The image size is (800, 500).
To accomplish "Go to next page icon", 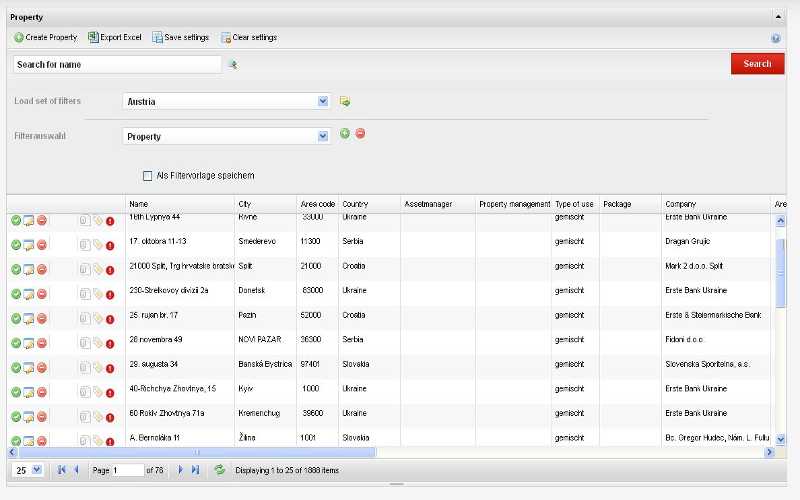I will [x=180, y=470].
